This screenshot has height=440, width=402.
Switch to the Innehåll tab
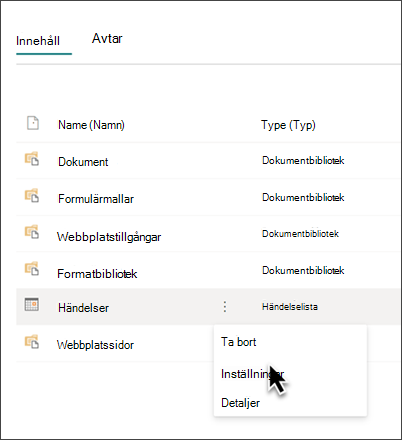point(38,41)
